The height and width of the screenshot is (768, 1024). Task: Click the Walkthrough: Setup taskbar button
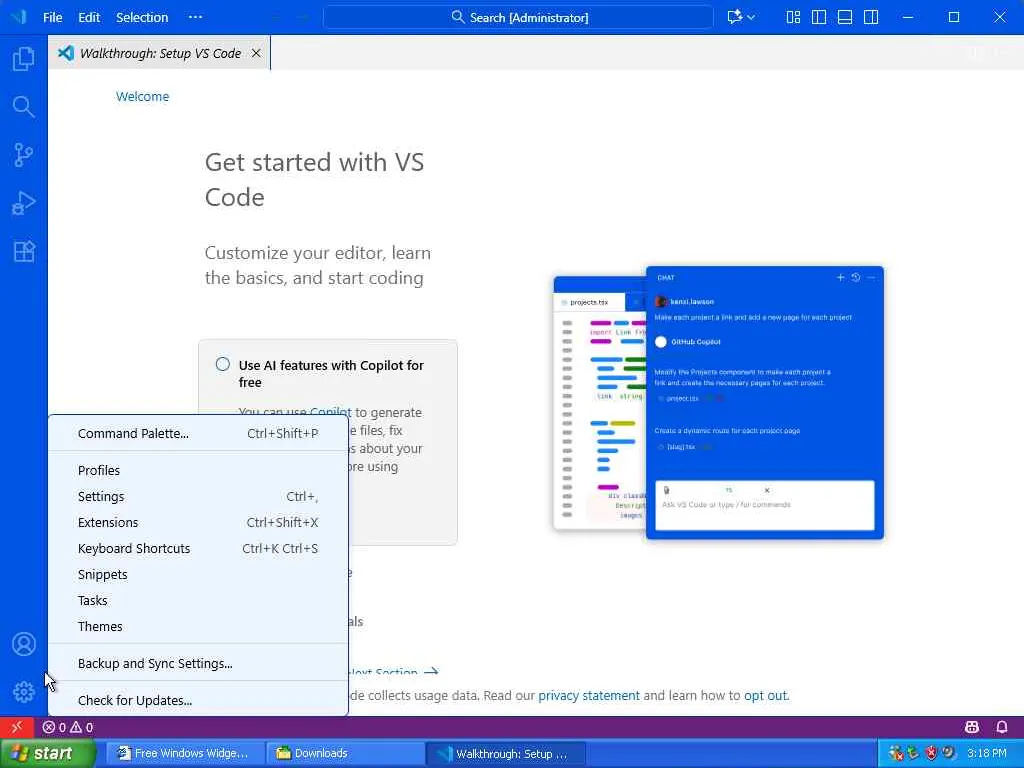tap(506, 753)
